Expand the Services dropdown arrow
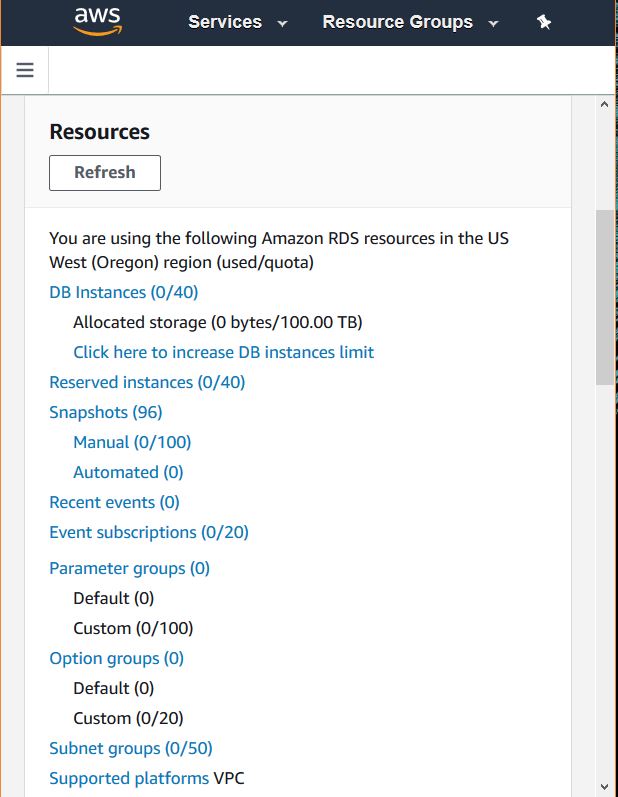The height and width of the screenshot is (797, 618). click(x=283, y=23)
